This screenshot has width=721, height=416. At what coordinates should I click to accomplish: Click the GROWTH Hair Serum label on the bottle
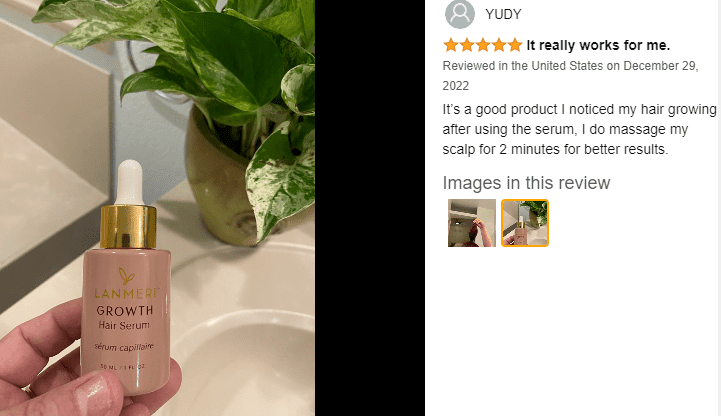tap(124, 318)
